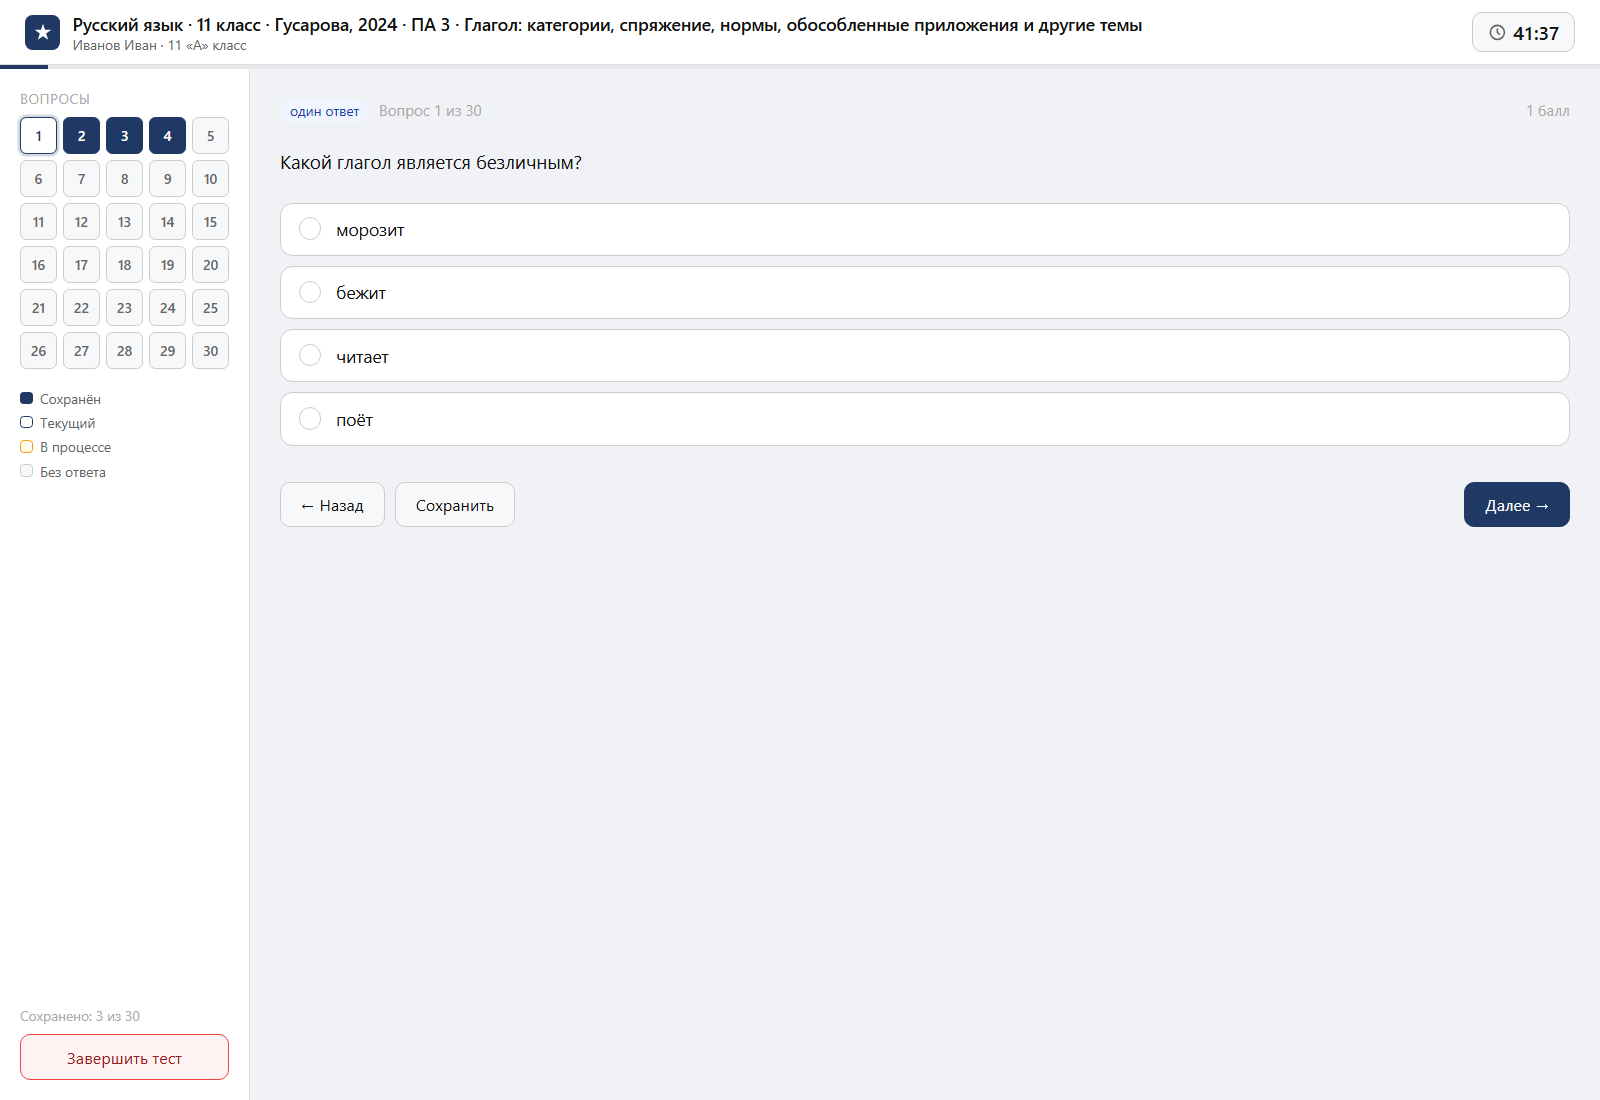Jump to question 9

(x=167, y=179)
